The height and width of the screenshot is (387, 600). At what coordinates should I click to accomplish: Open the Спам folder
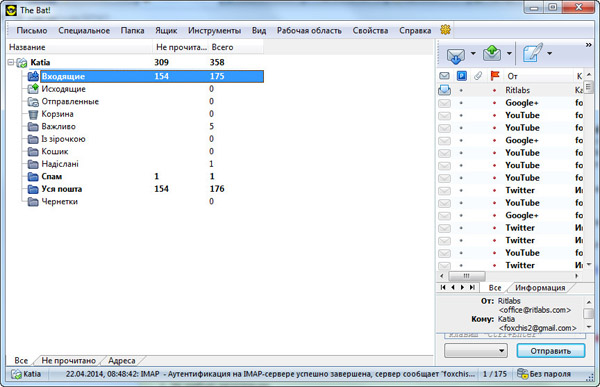[x=52, y=176]
